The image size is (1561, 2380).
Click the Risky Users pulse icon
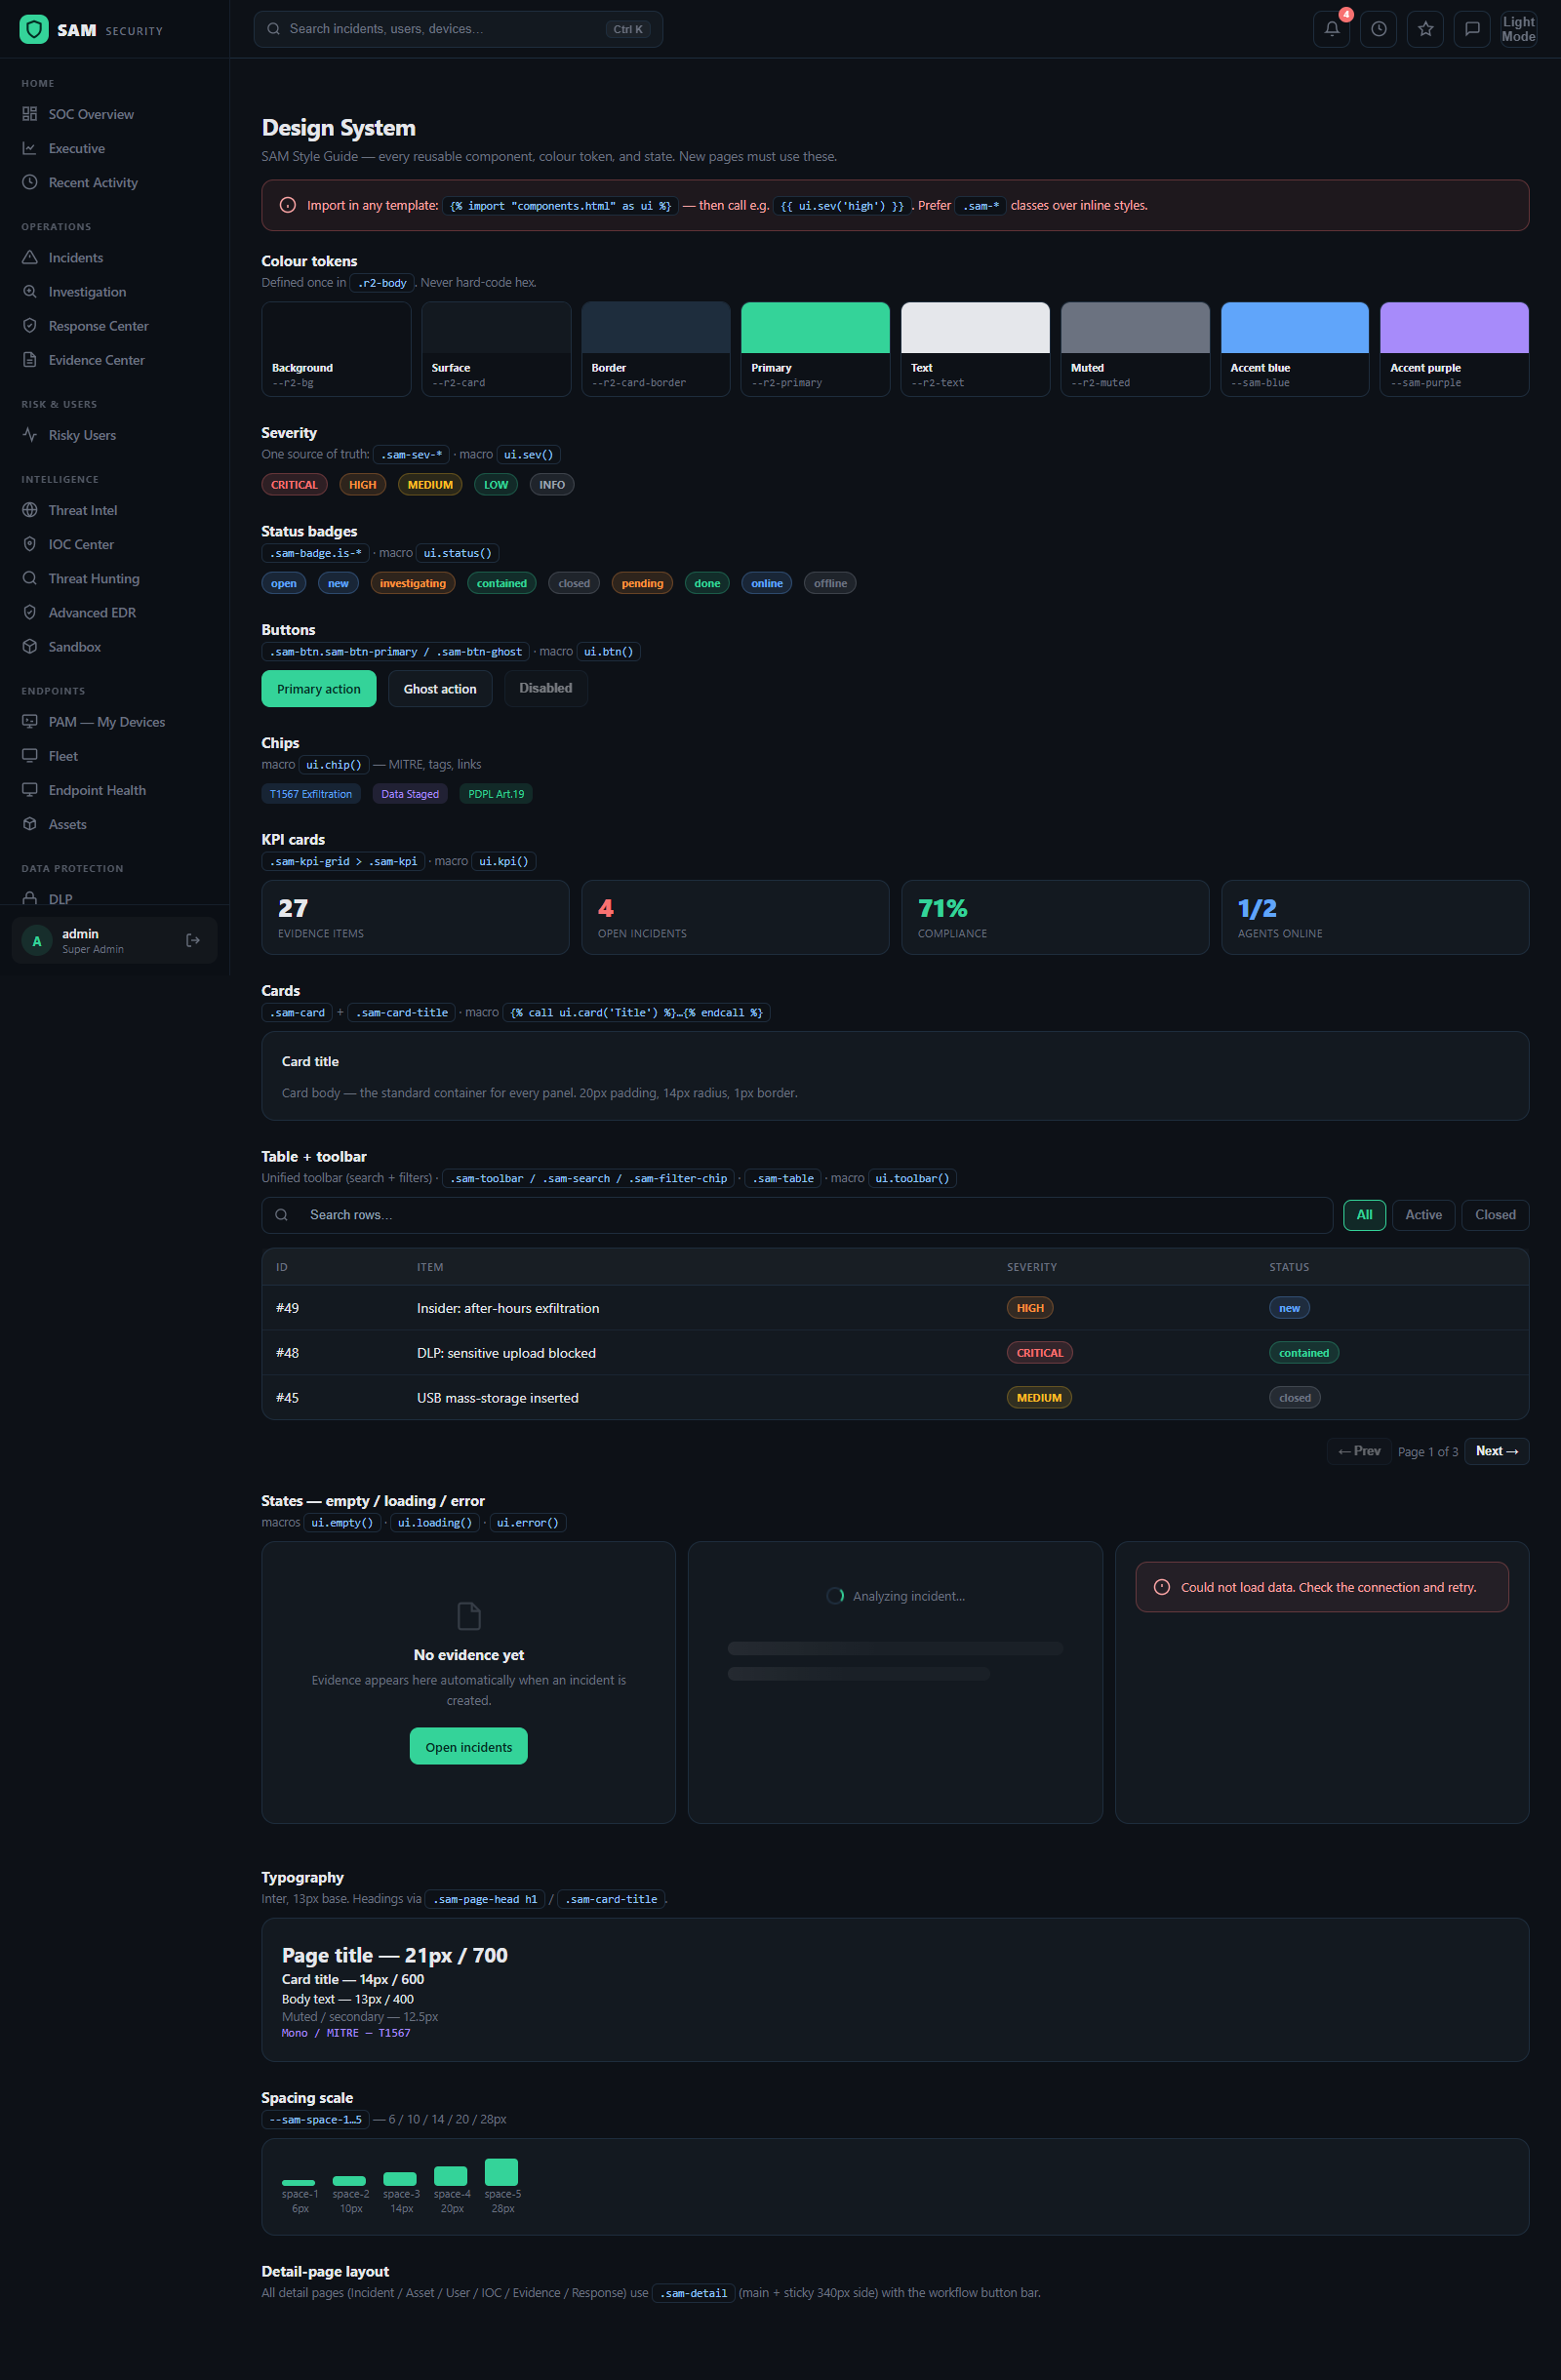coord(30,434)
